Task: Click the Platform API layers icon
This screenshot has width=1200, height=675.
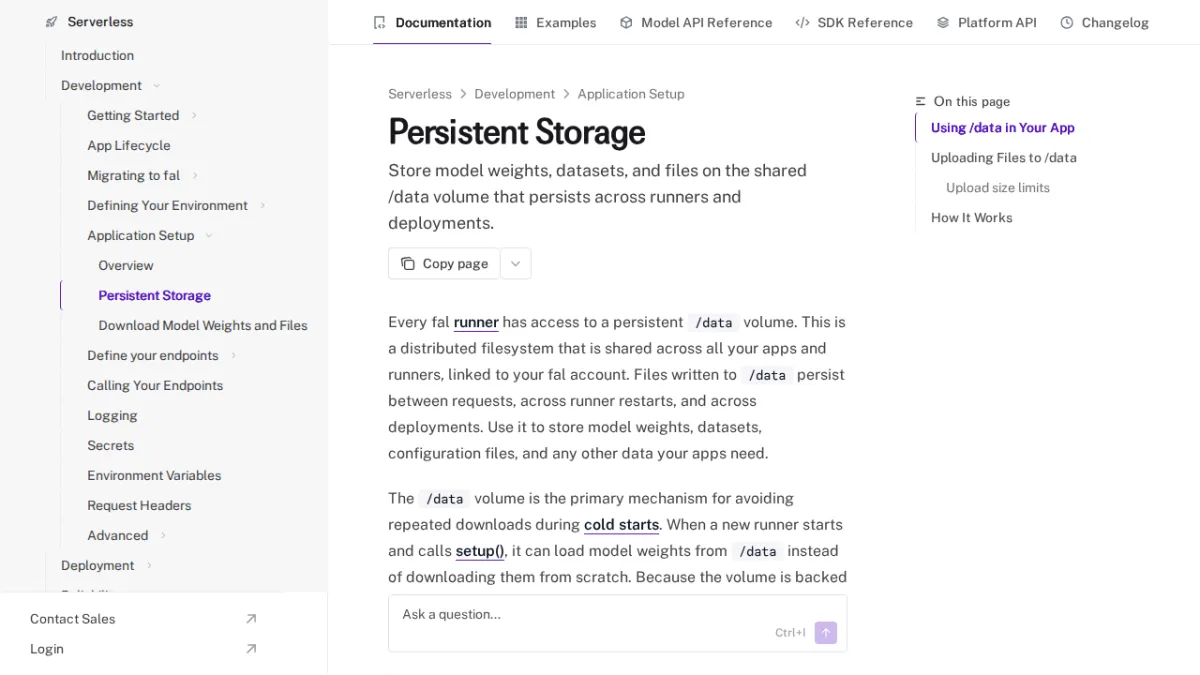Action: 943,22
